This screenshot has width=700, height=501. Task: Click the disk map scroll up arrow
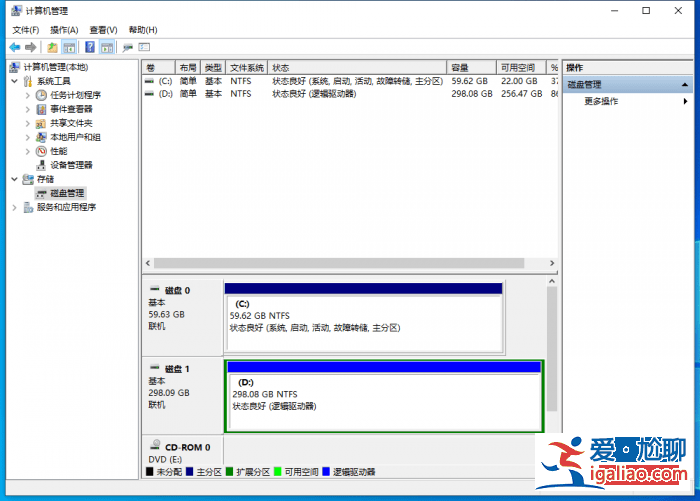pyautogui.click(x=552, y=281)
